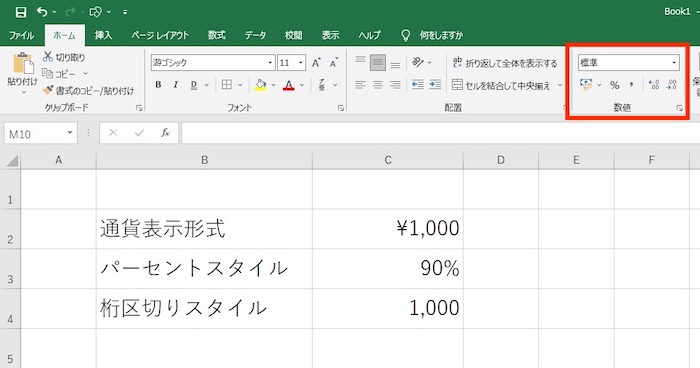Expand the 貼り付け paste options arrow
The image size is (700, 368).
[x=24, y=92]
